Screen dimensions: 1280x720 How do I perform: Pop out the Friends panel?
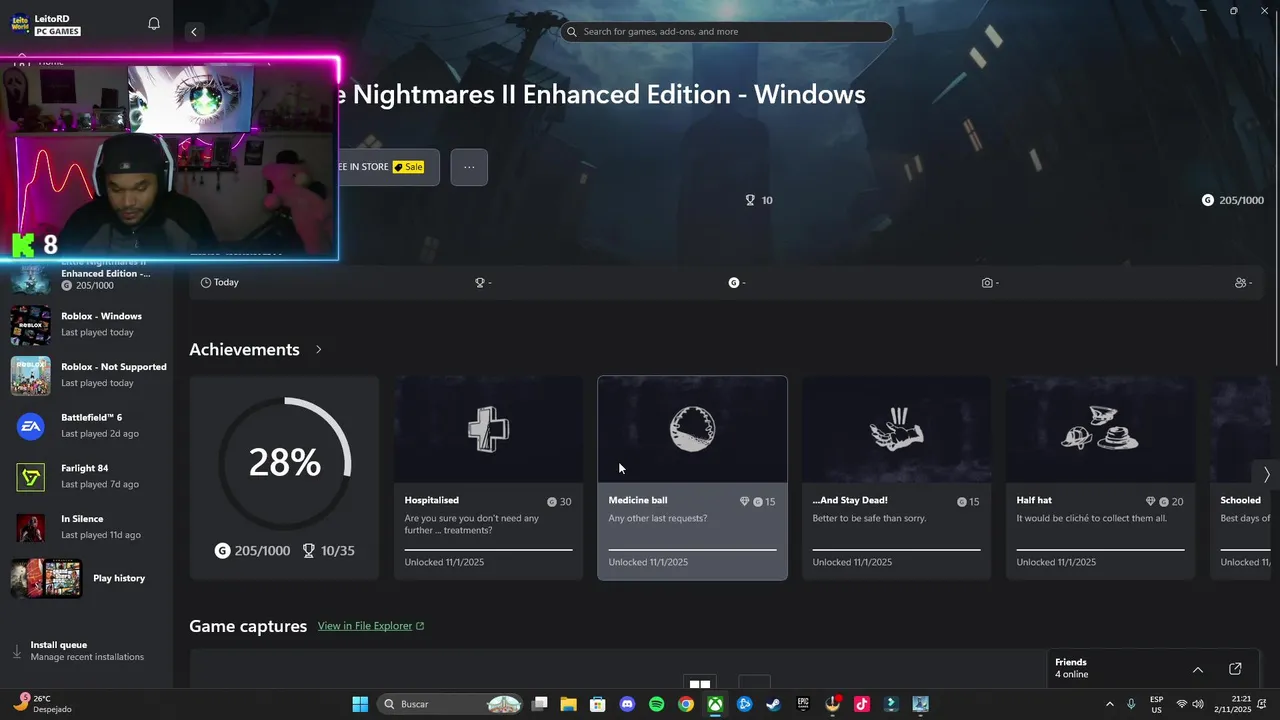click(x=1235, y=669)
